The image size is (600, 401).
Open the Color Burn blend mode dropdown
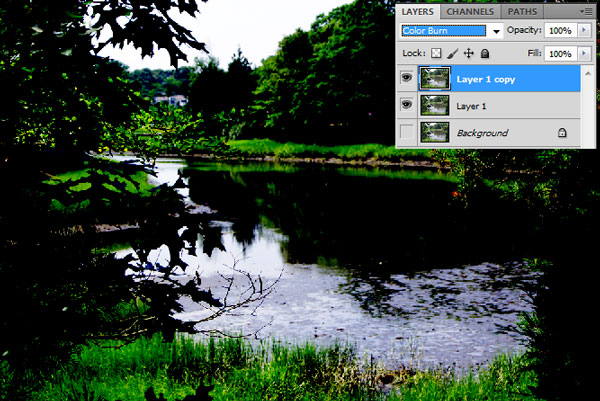[496, 31]
